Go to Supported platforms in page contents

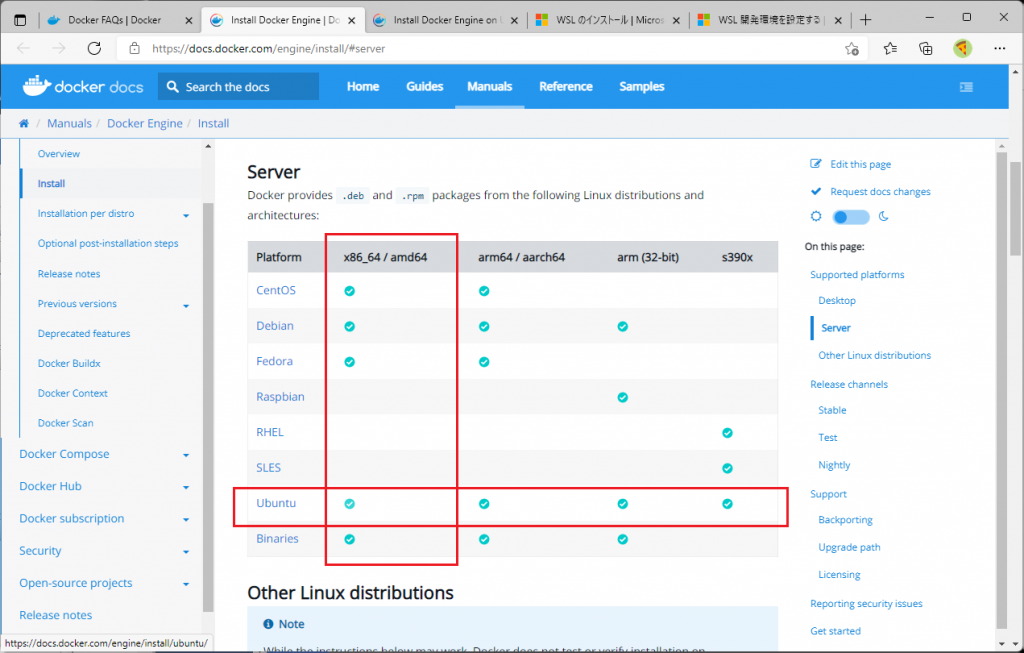[x=857, y=274]
